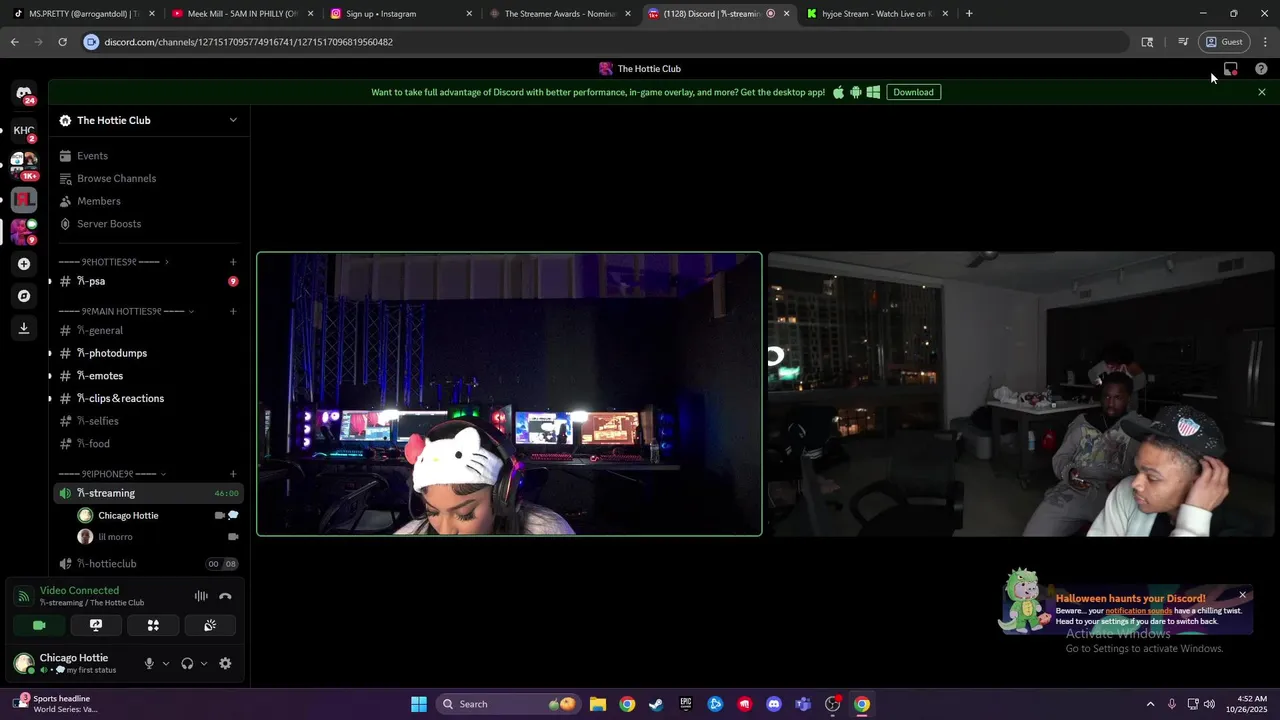
Task: Reload the page in Chrome
Action: pos(62,42)
